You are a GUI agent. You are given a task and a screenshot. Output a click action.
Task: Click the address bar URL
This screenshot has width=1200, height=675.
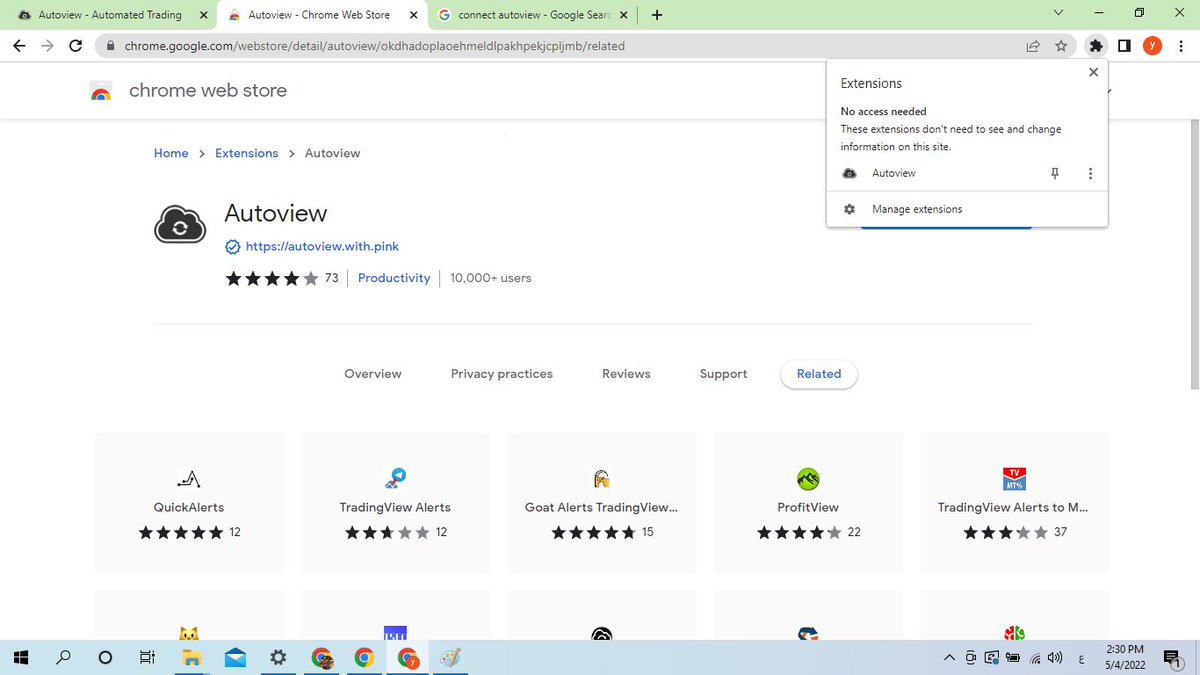click(x=375, y=46)
